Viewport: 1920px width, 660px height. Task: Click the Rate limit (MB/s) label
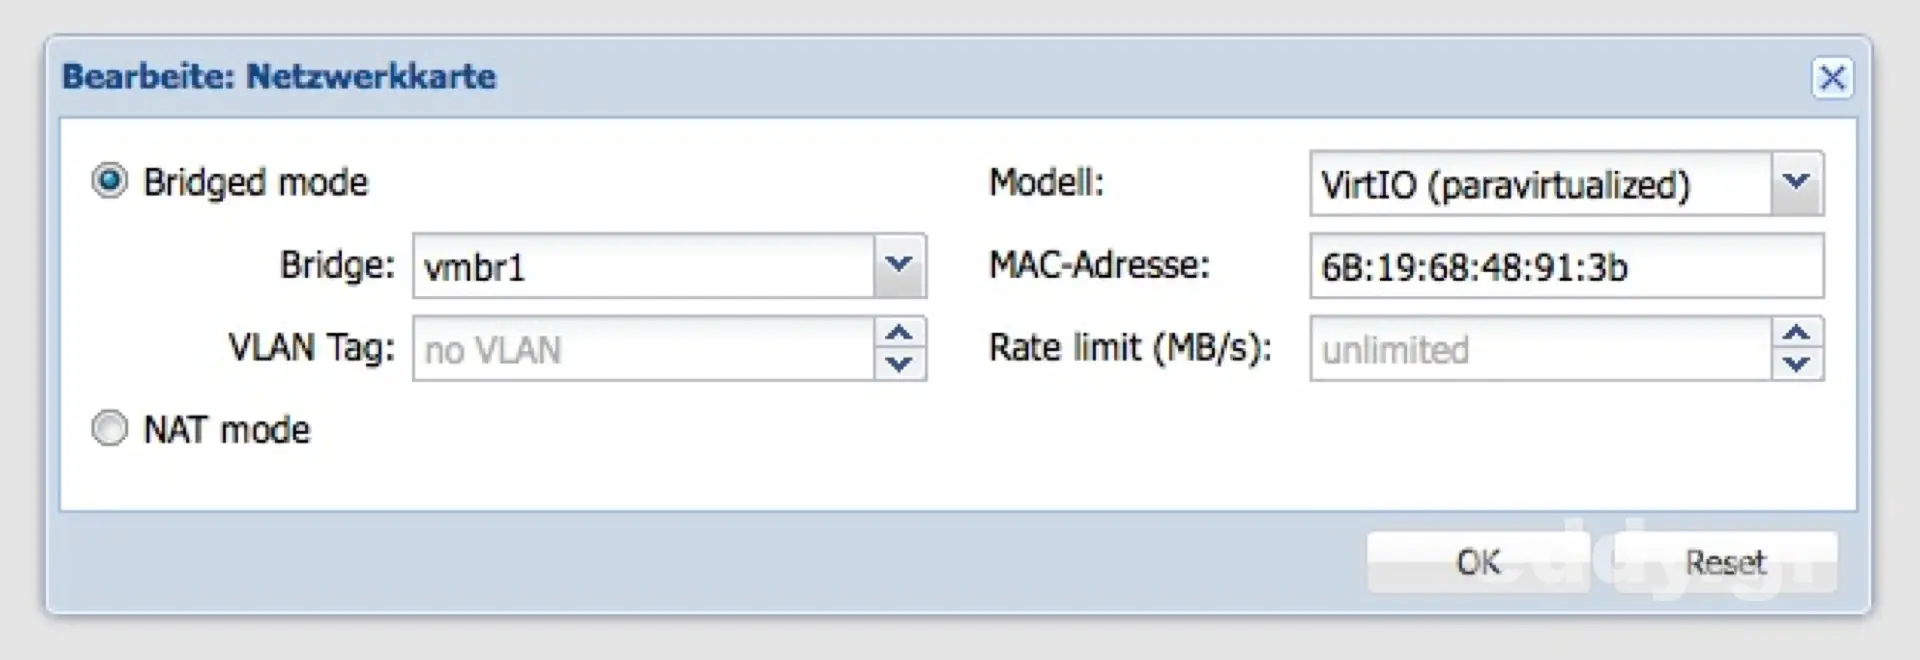click(x=1130, y=348)
